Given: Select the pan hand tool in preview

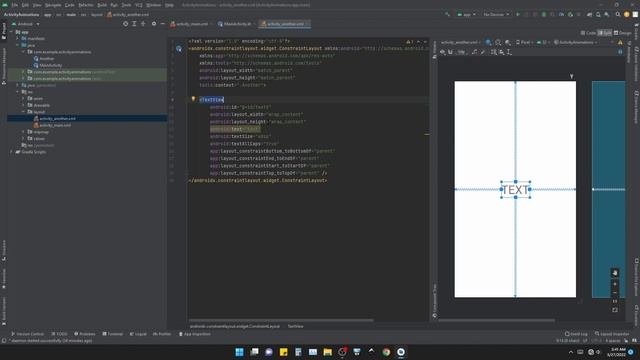Looking at the screenshot, I should tap(615, 273).
